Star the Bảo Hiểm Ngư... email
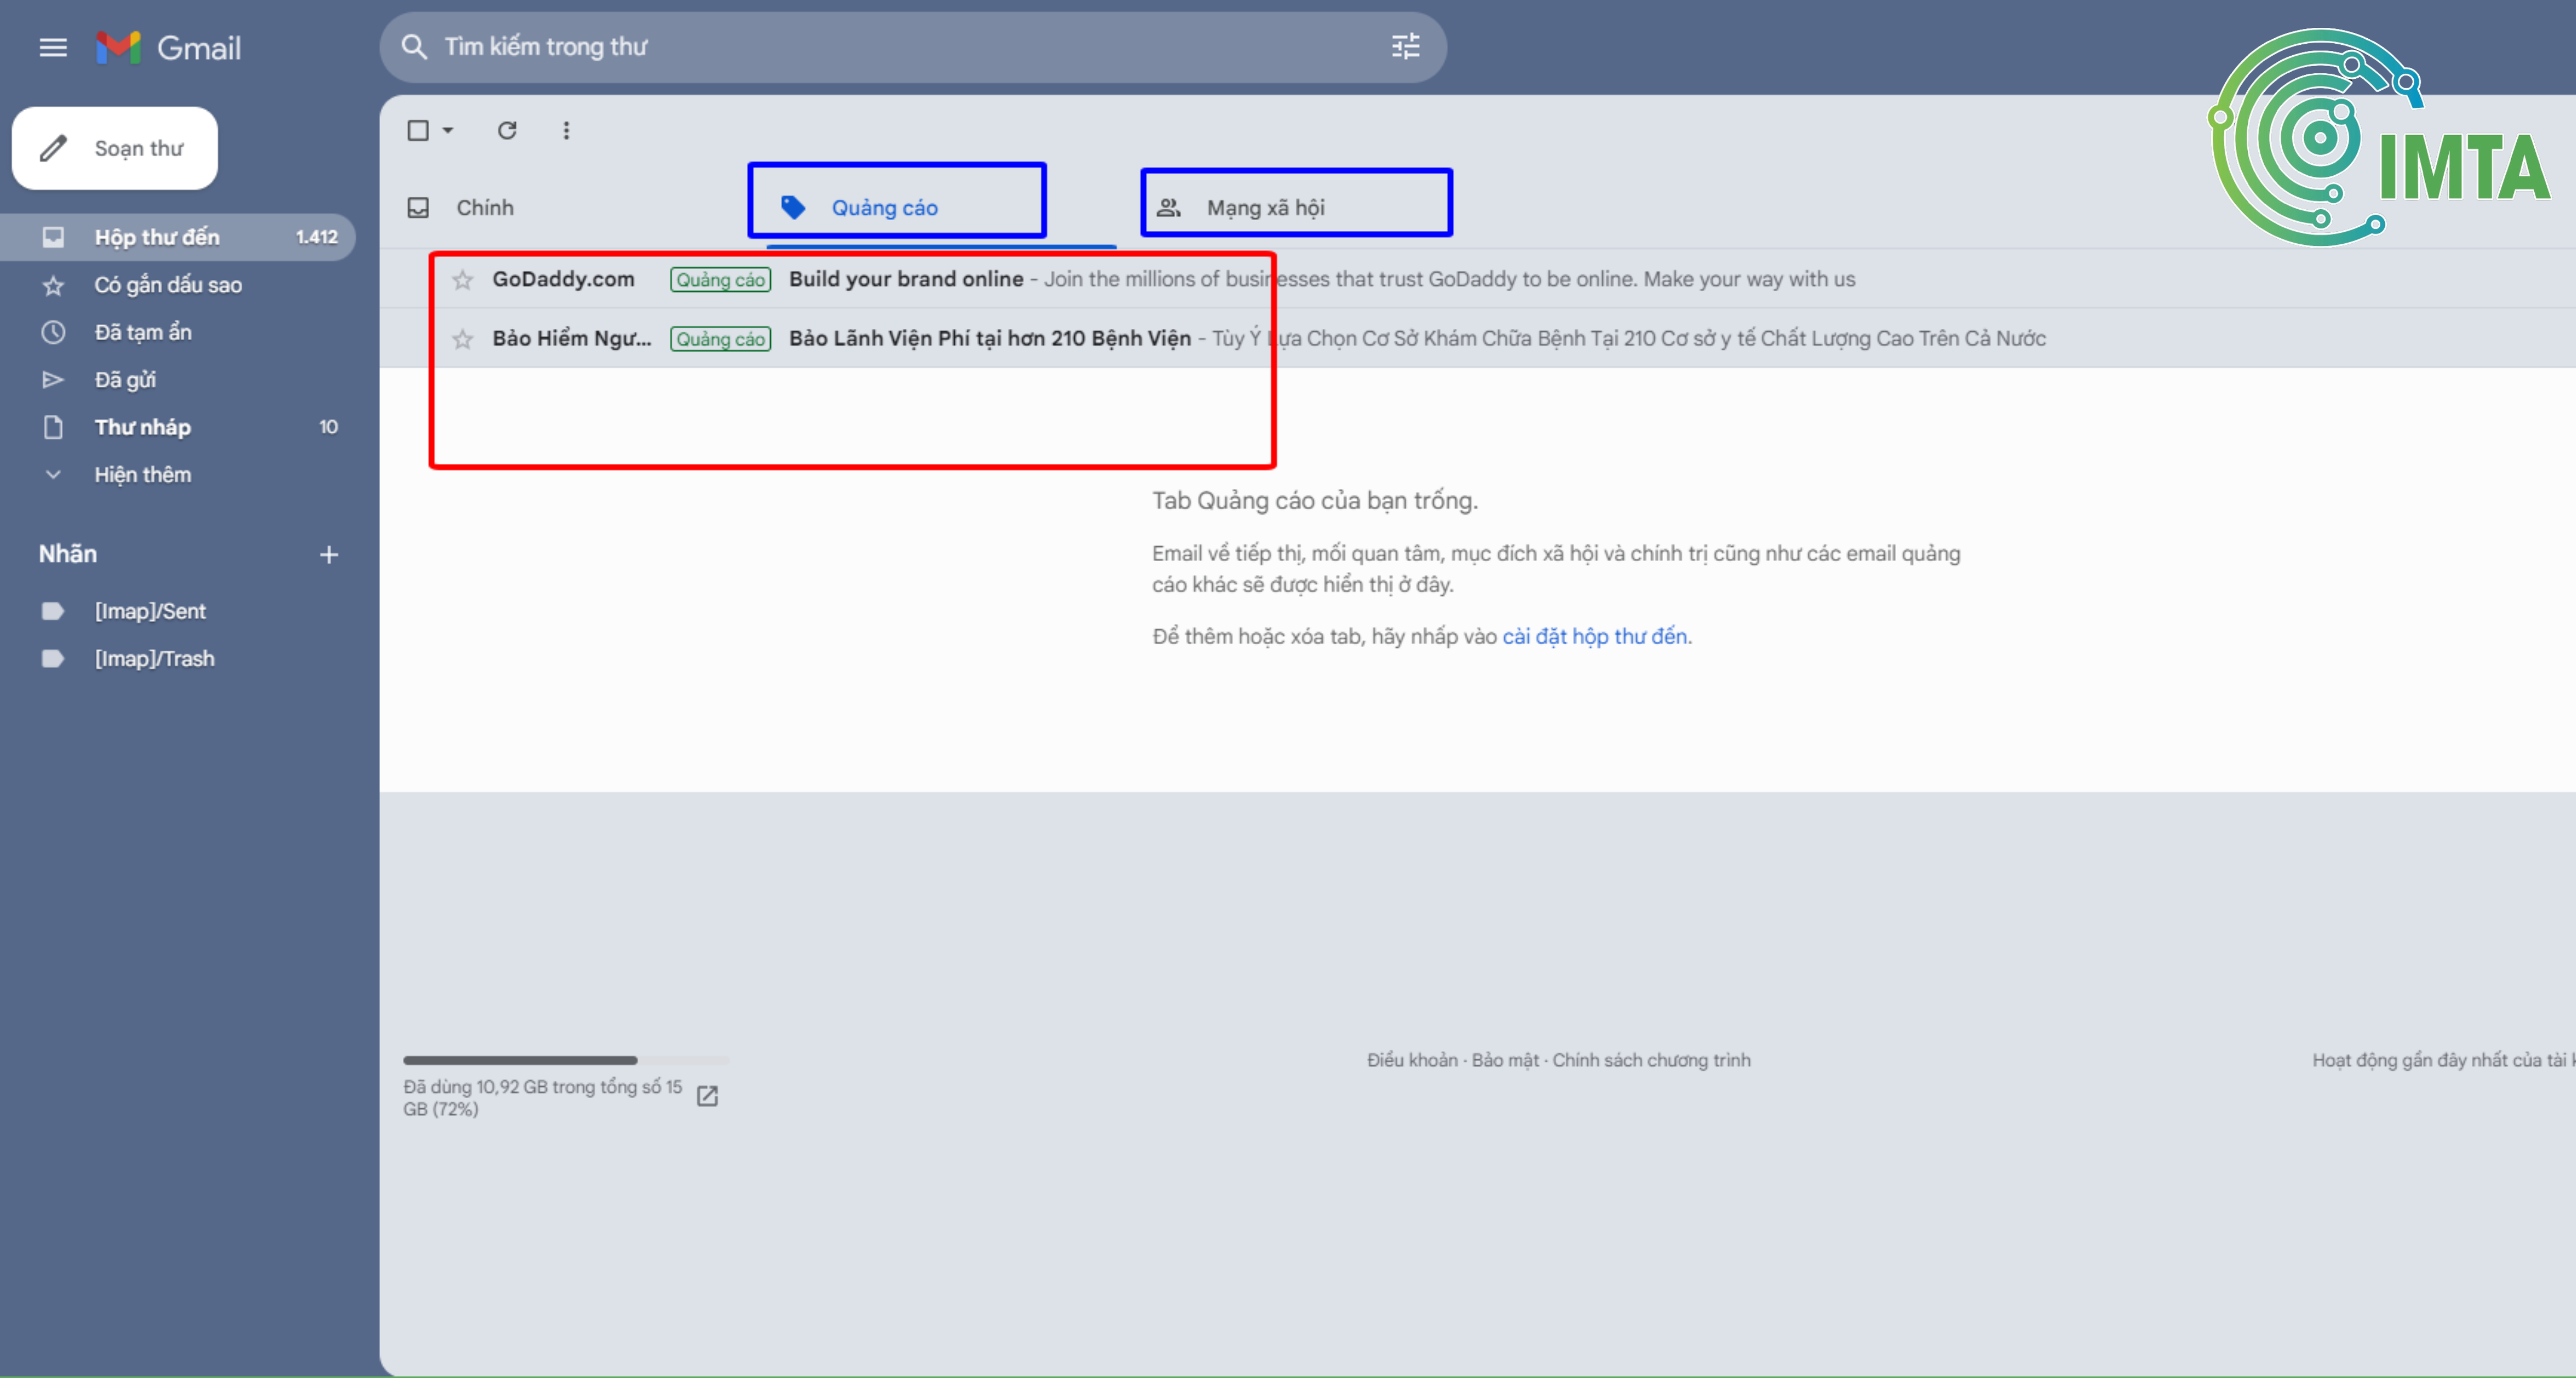Viewport: 2576px width, 1378px height. point(462,339)
